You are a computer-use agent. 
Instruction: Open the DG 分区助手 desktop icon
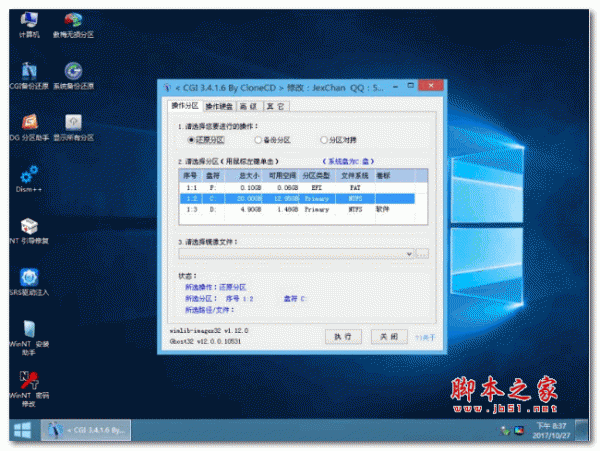[29, 127]
